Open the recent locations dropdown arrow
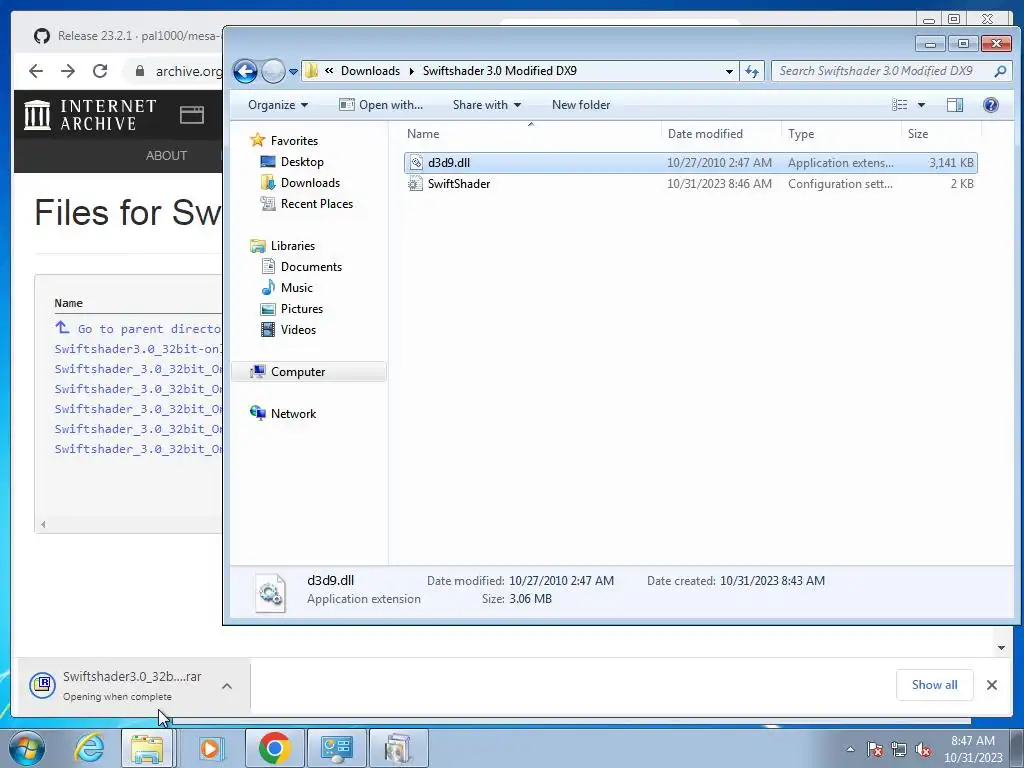This screenshot has height=768, width=1024. tap(293, 72)
